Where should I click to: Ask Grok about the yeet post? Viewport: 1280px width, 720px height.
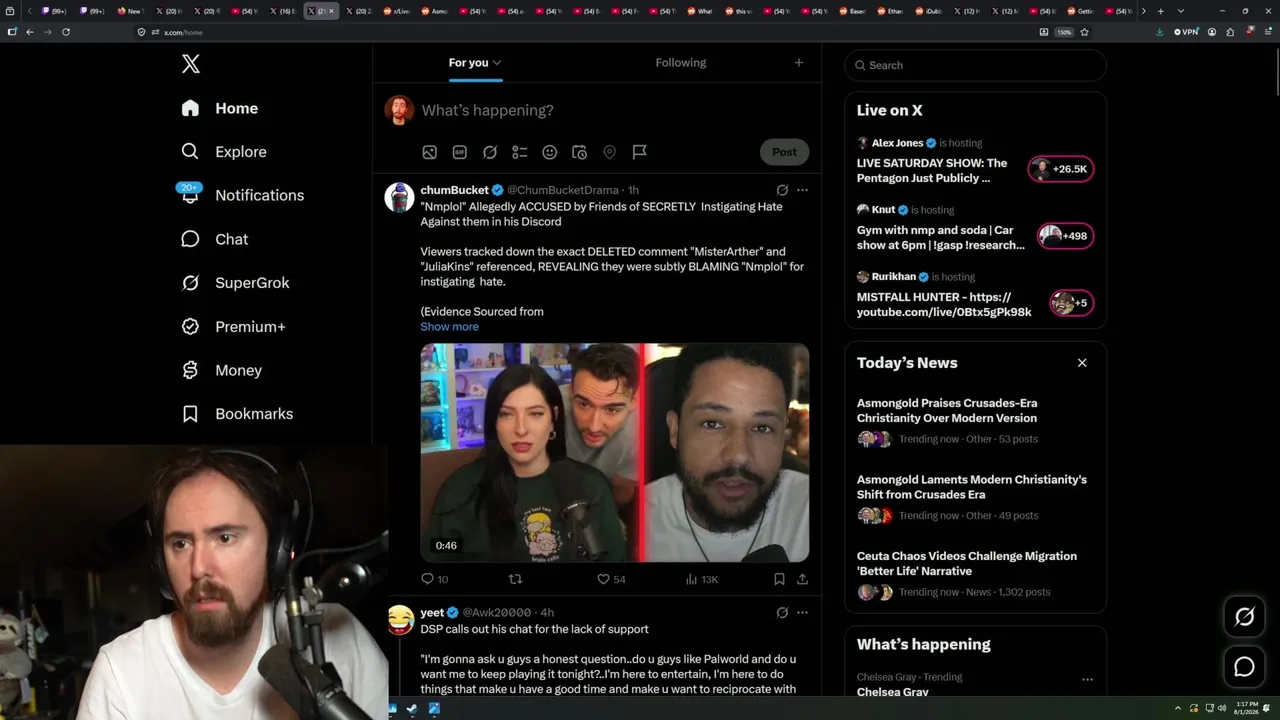[782, 613]
